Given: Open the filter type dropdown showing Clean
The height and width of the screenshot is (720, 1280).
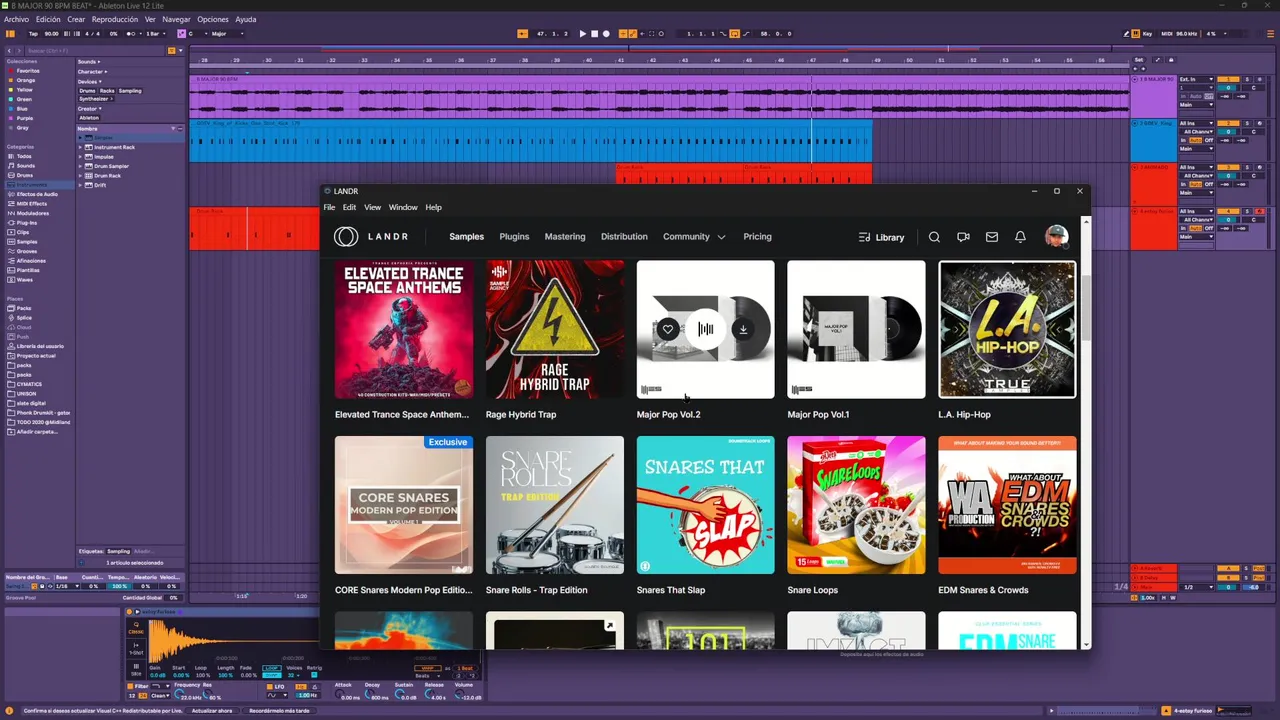Looking at the screenshot, I should (160, 695).
